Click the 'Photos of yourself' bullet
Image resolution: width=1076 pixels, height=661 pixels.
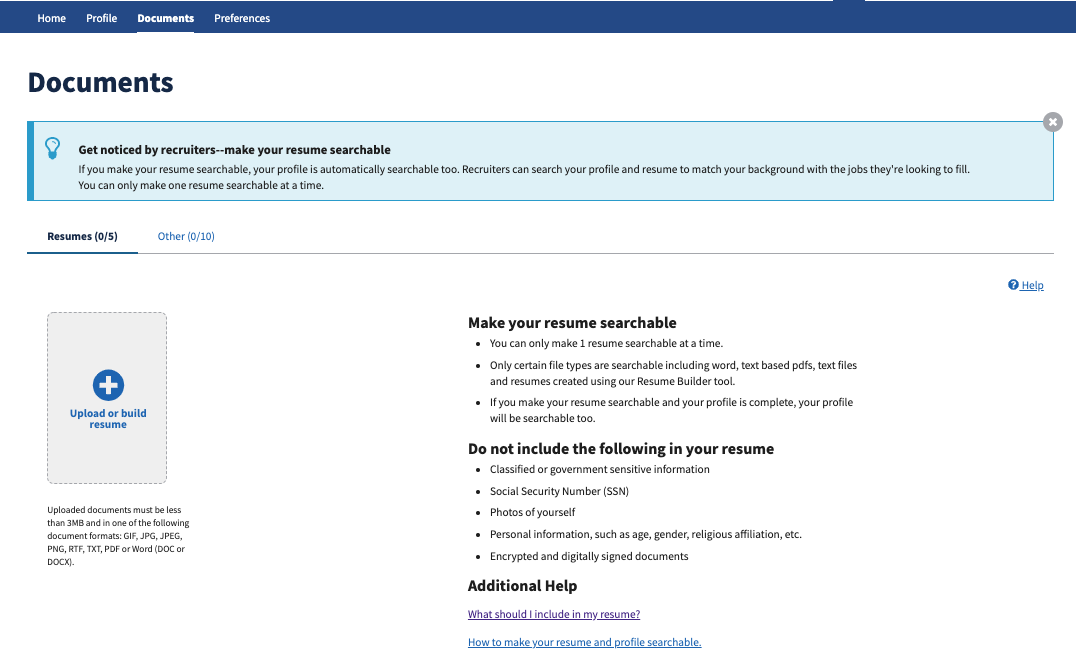pyautogui.click(x=533, y=513)
